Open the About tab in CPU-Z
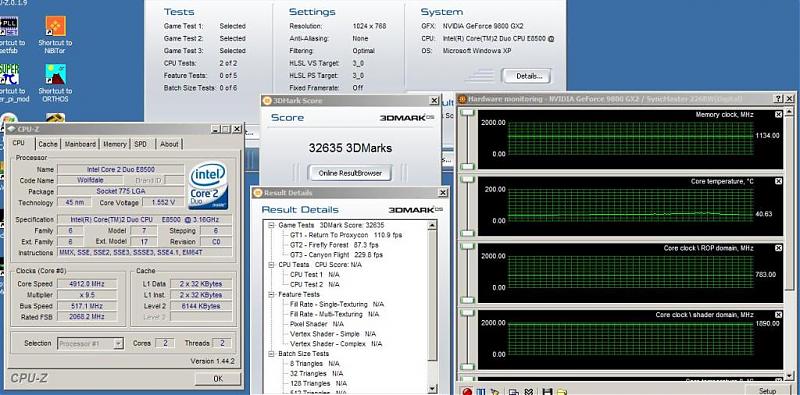 pyautogui.click(x=169, y=144)
